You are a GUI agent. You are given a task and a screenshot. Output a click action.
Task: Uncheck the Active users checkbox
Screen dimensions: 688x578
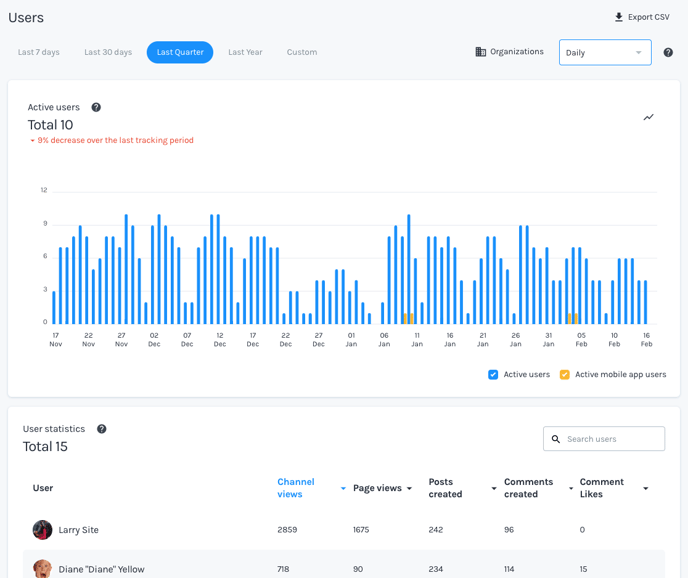click(493, 375)
